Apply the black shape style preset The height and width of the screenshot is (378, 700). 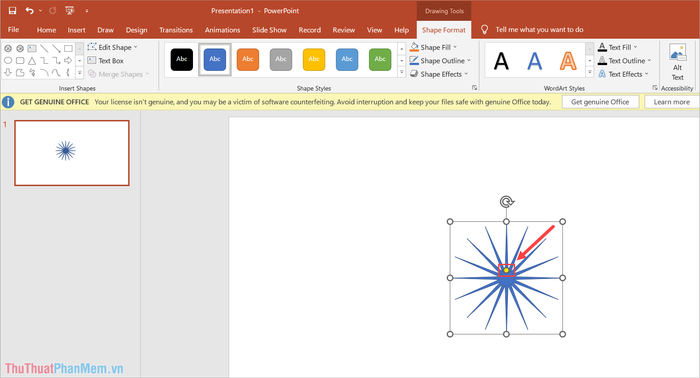coord(182,59)
